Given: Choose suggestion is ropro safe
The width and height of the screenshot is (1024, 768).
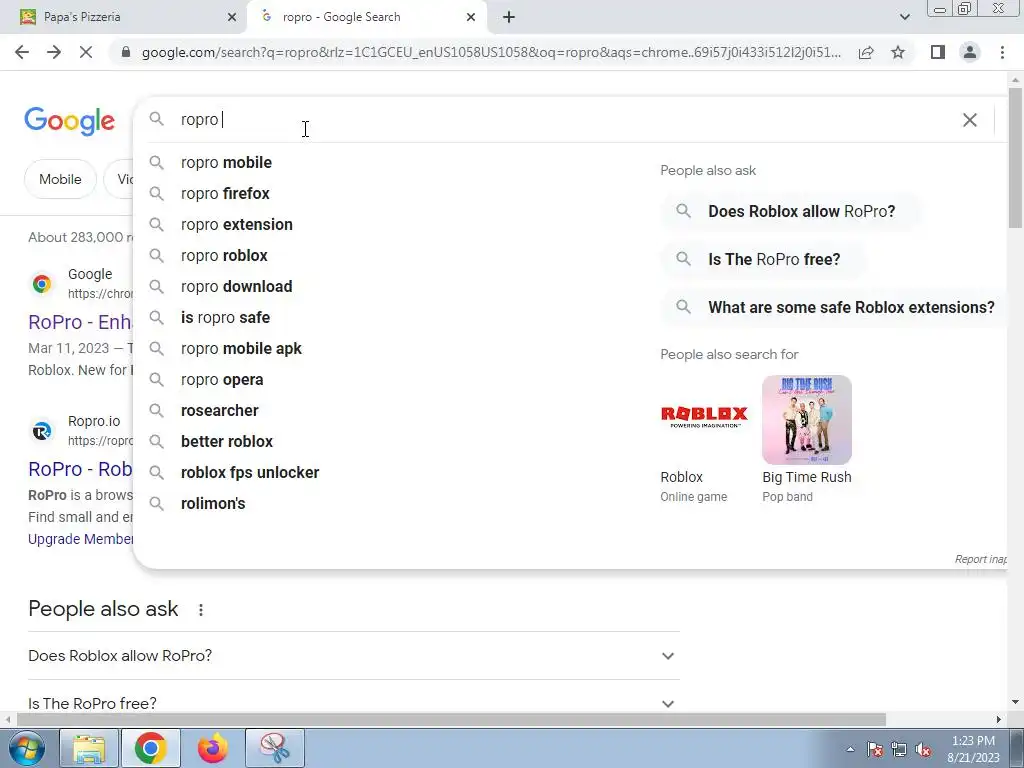Looking at the screenshot, I should click(225, 317).
